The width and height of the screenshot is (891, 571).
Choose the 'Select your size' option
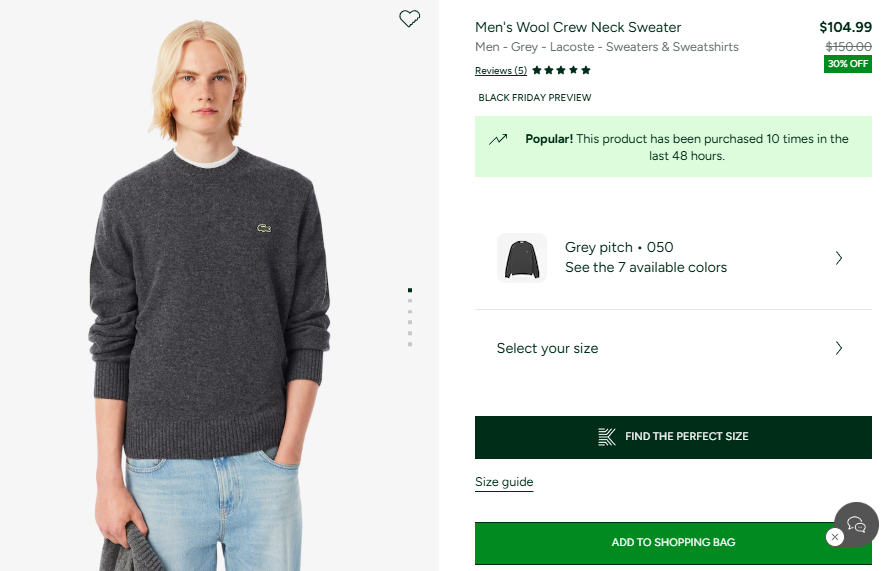point(547,348)
